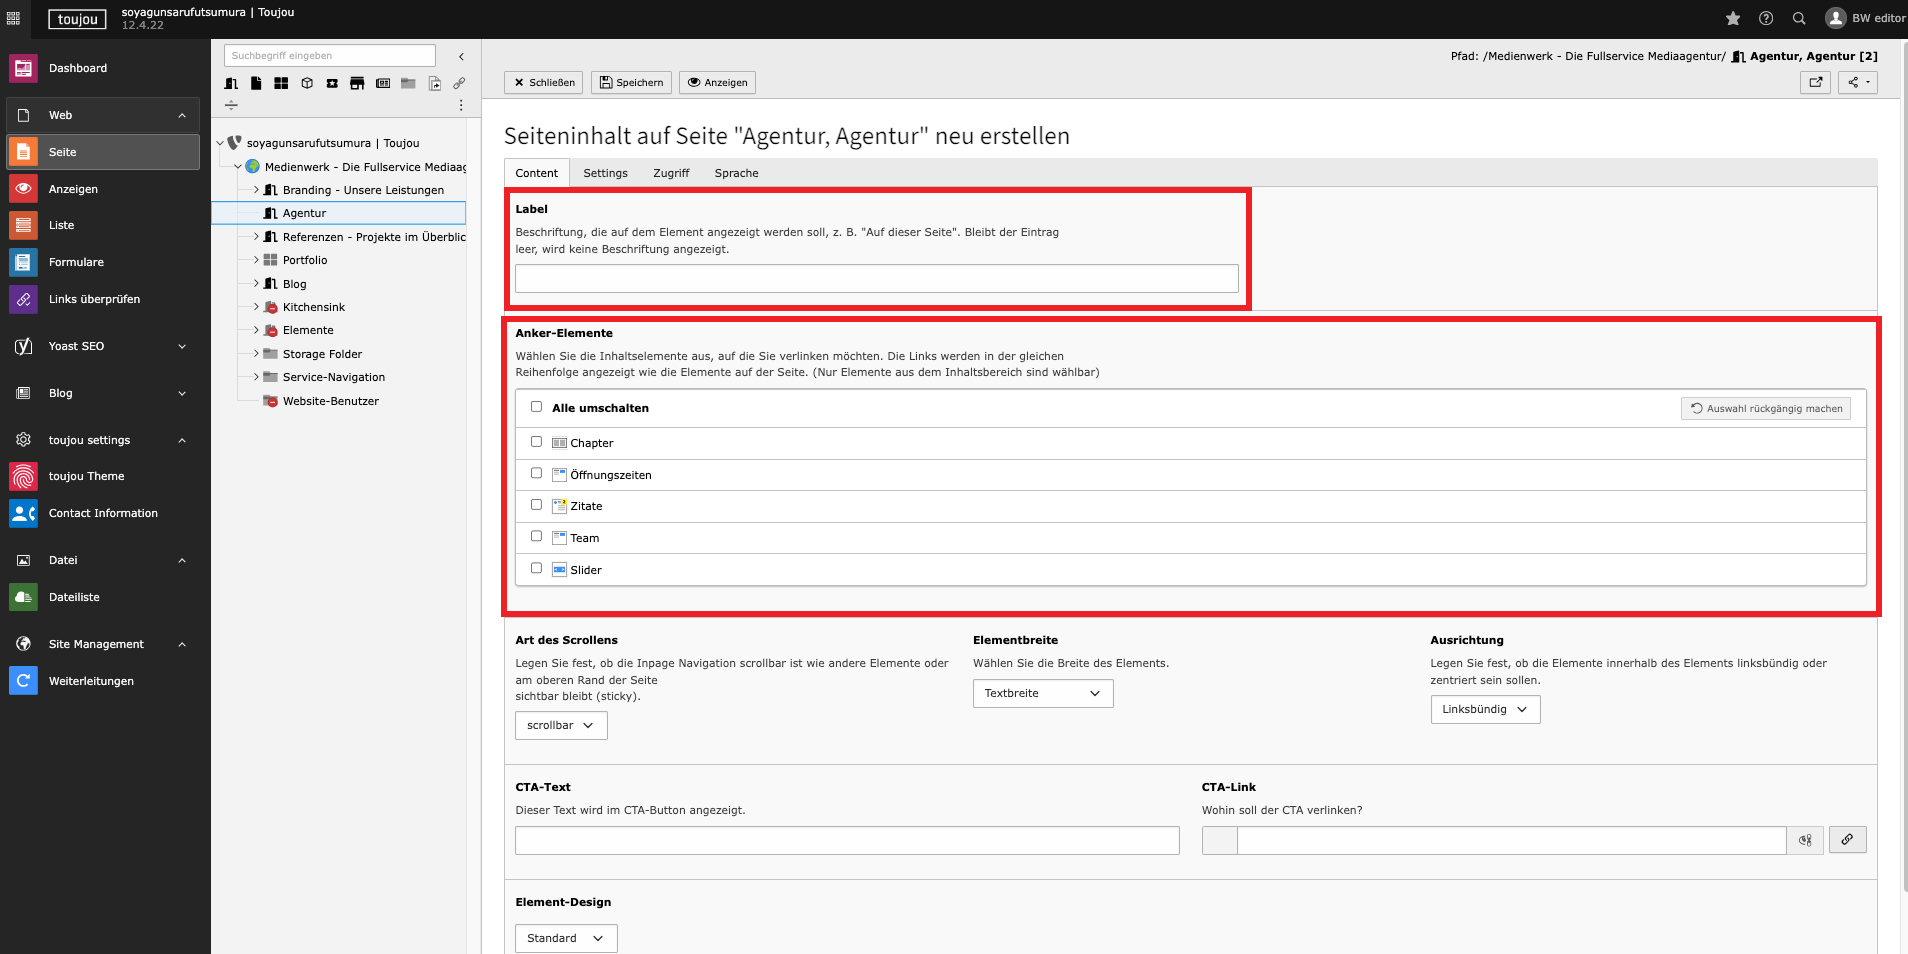
Task: Open the Elementbreite Textbreite dropdown
Action: pos(1042,693)
